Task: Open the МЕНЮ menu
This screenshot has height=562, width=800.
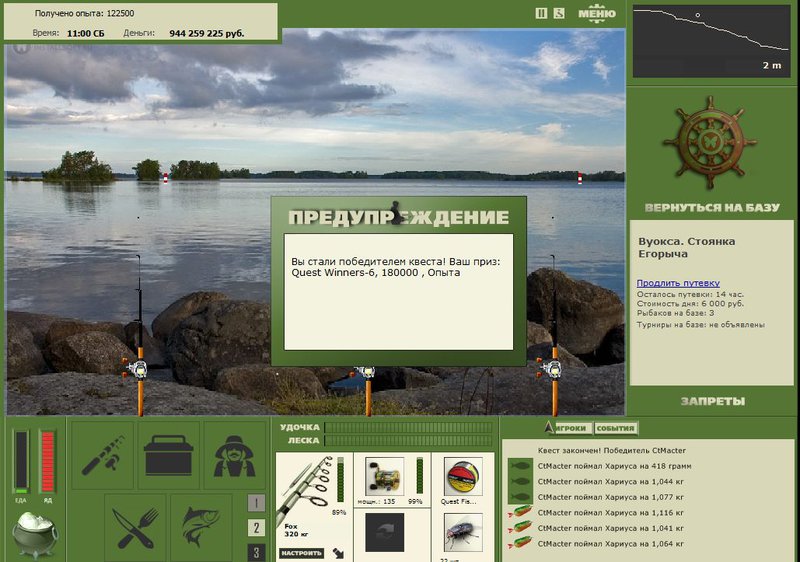Action: (x=597, y=13)
